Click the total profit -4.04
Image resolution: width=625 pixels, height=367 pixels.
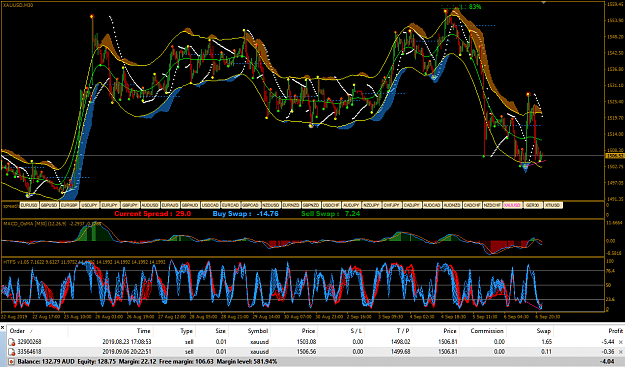click(607, 361)
